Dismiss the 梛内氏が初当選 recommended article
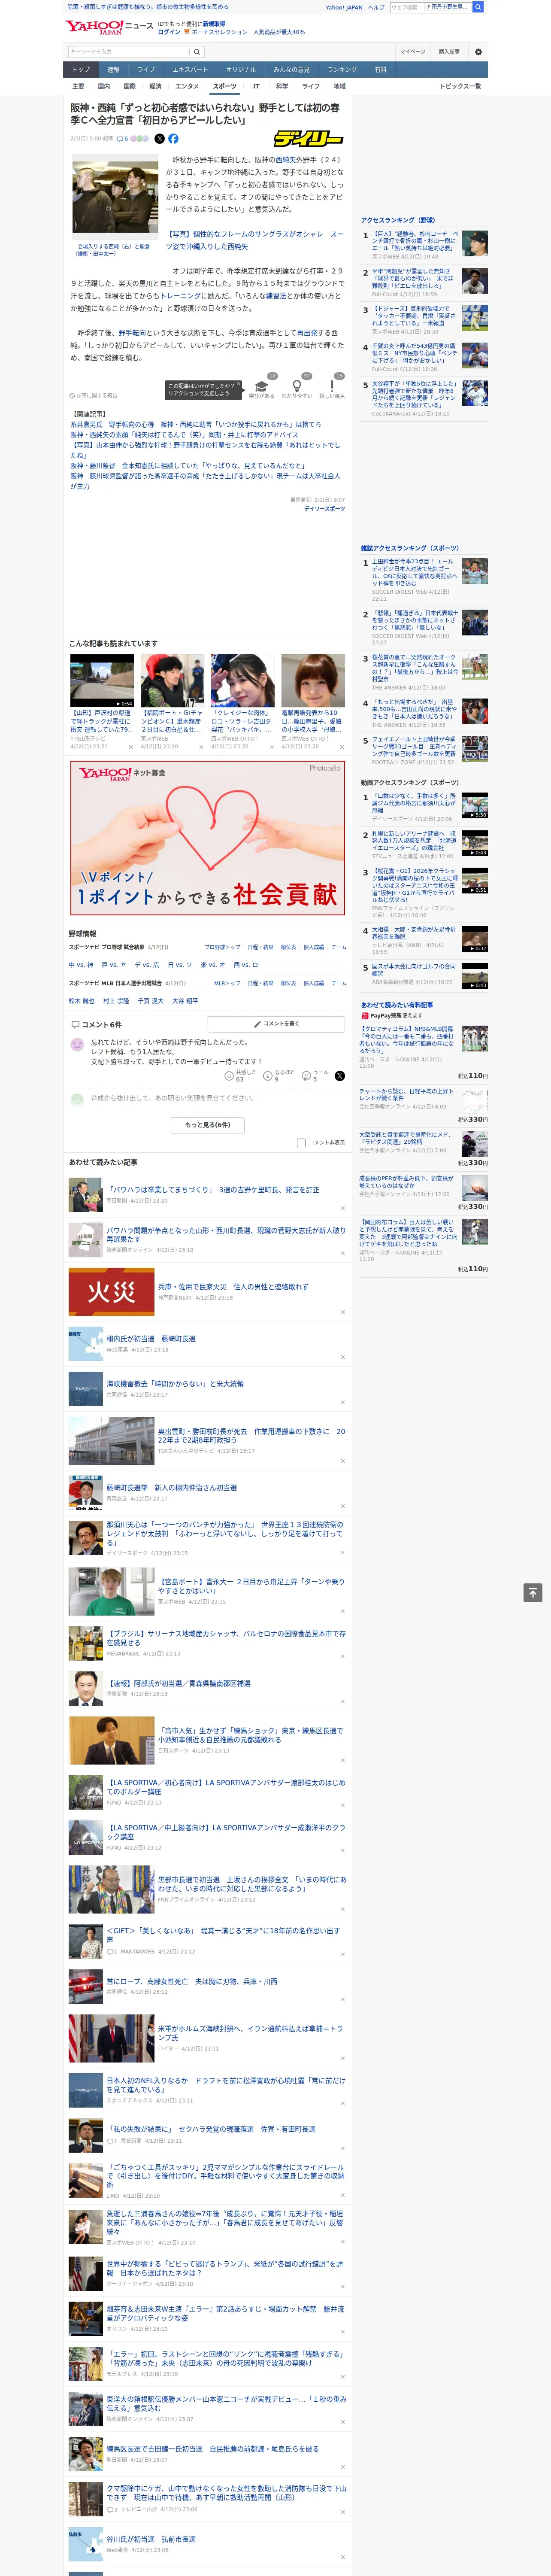This screenshot has height=2576, width=551. (x=343, y=1358)
